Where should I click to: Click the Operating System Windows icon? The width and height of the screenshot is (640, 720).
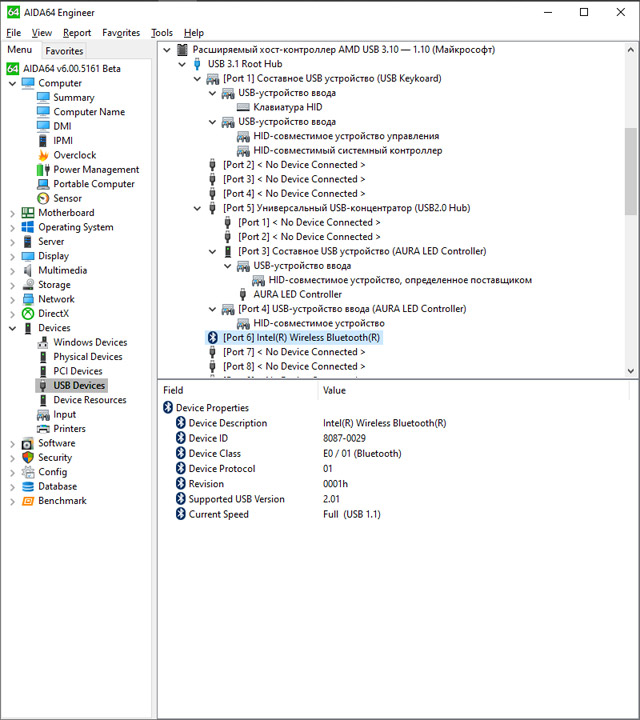28,227
